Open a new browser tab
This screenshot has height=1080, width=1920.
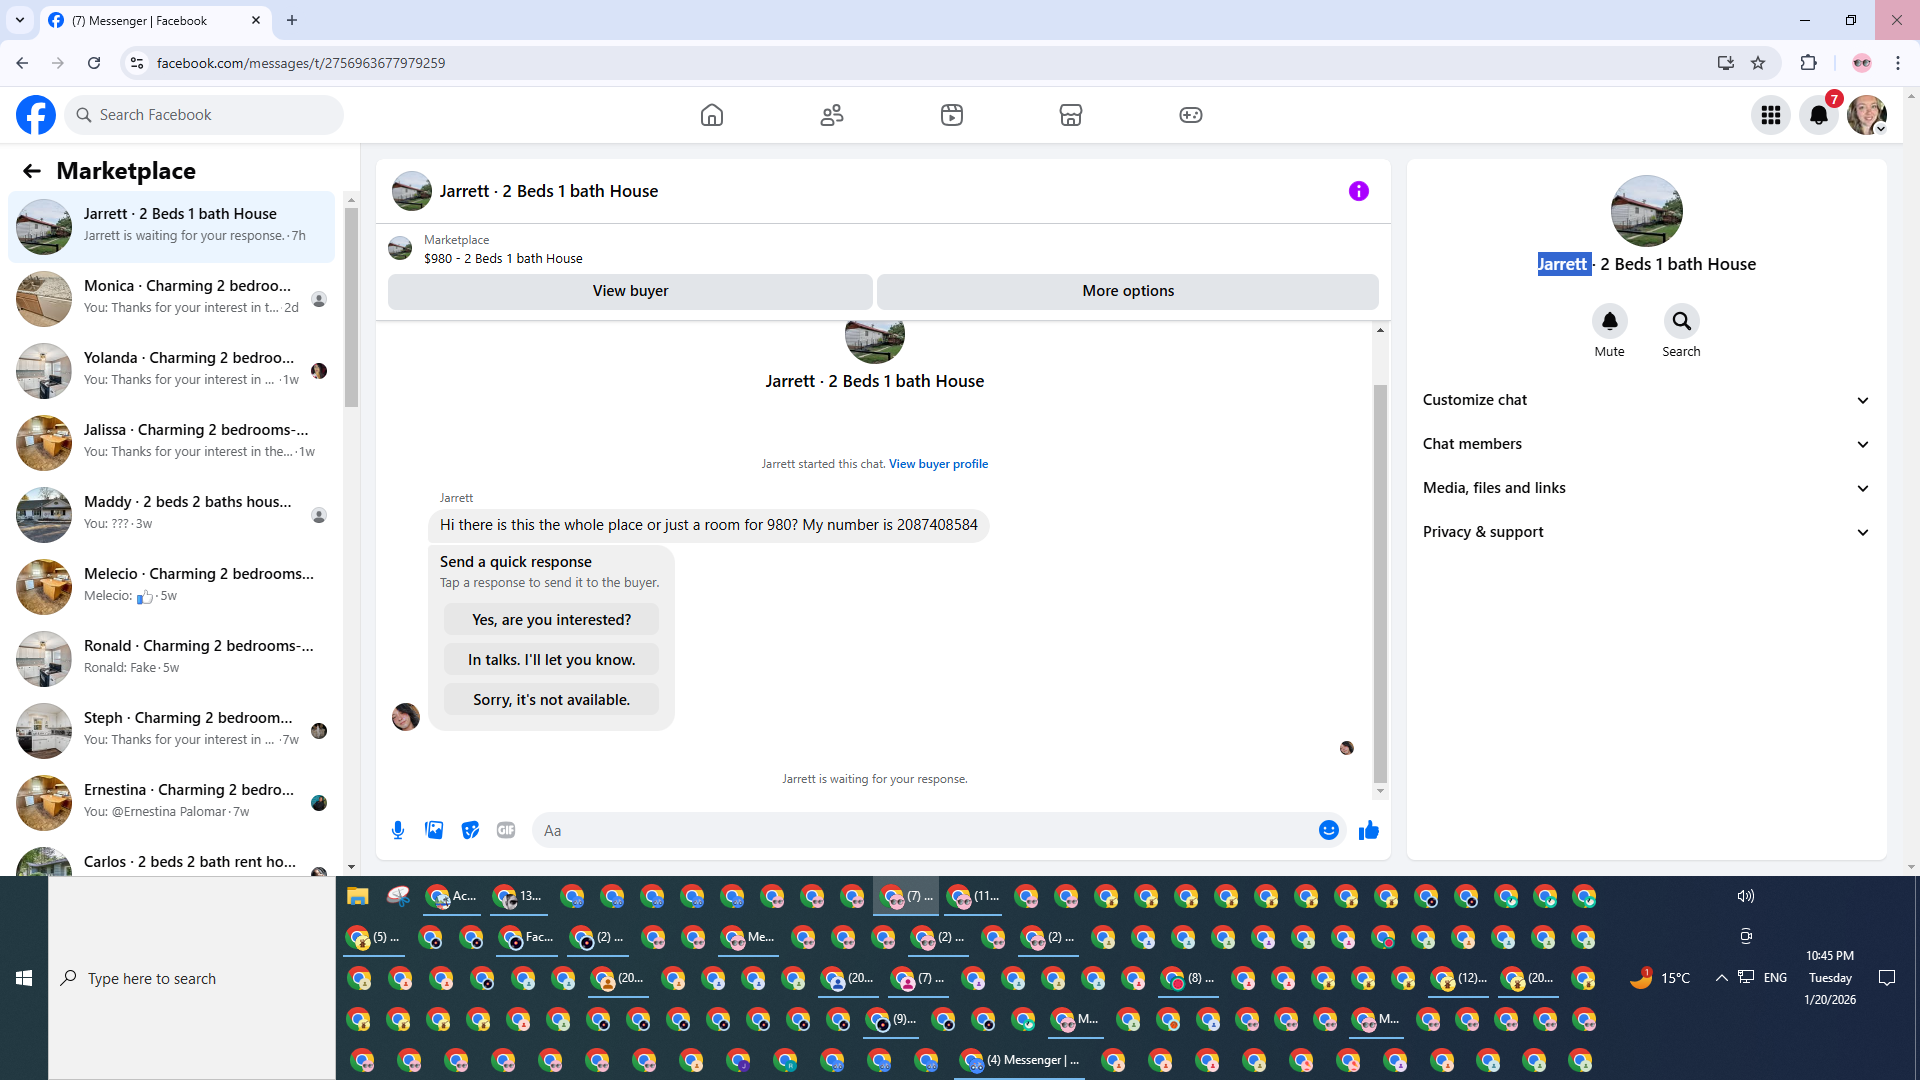click(292, 20)
